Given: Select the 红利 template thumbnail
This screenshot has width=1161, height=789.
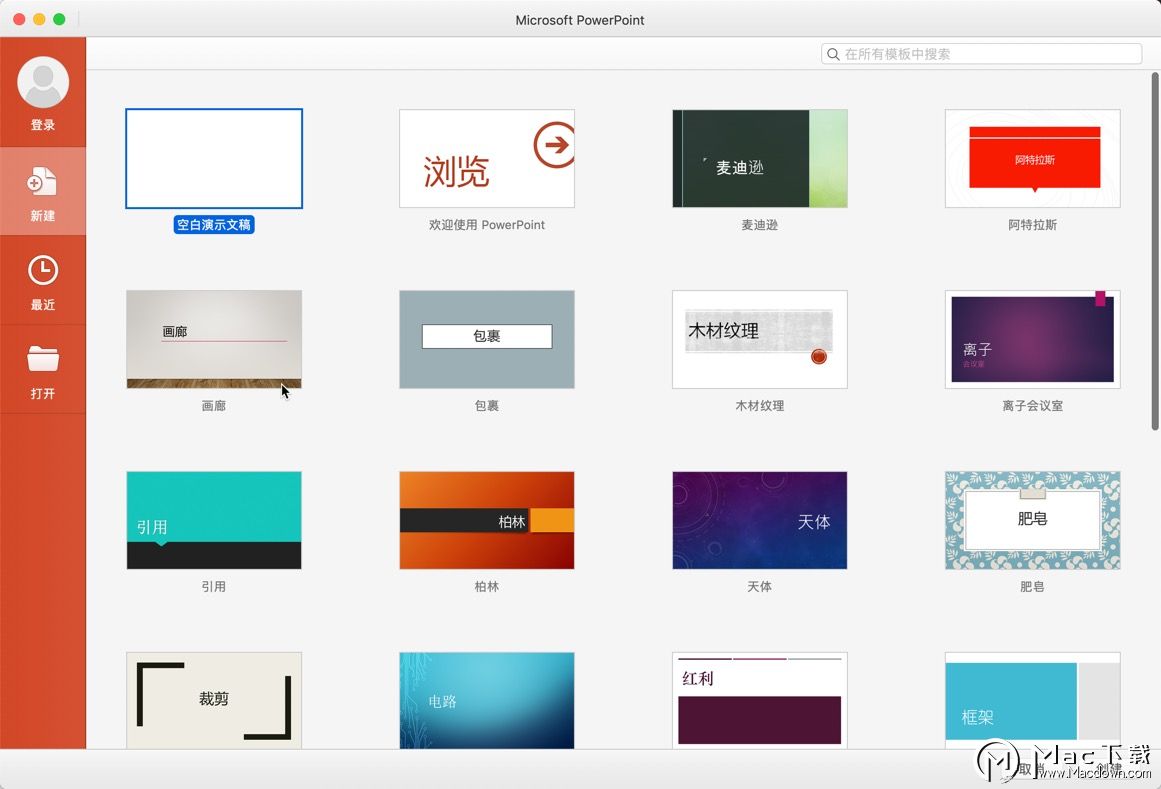Looking at the screenshot, I should (760, 700).
